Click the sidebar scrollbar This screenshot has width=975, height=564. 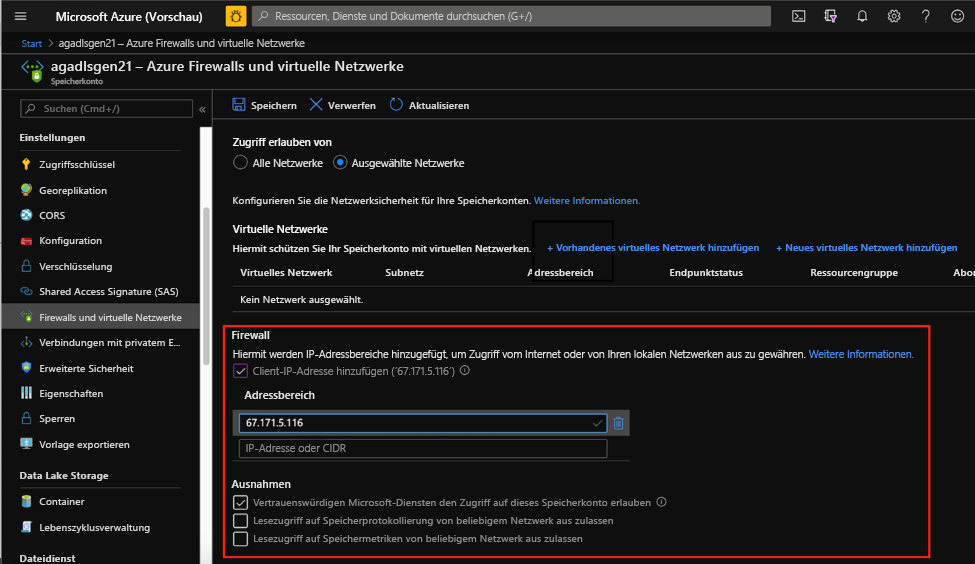(x=206, y=286)
